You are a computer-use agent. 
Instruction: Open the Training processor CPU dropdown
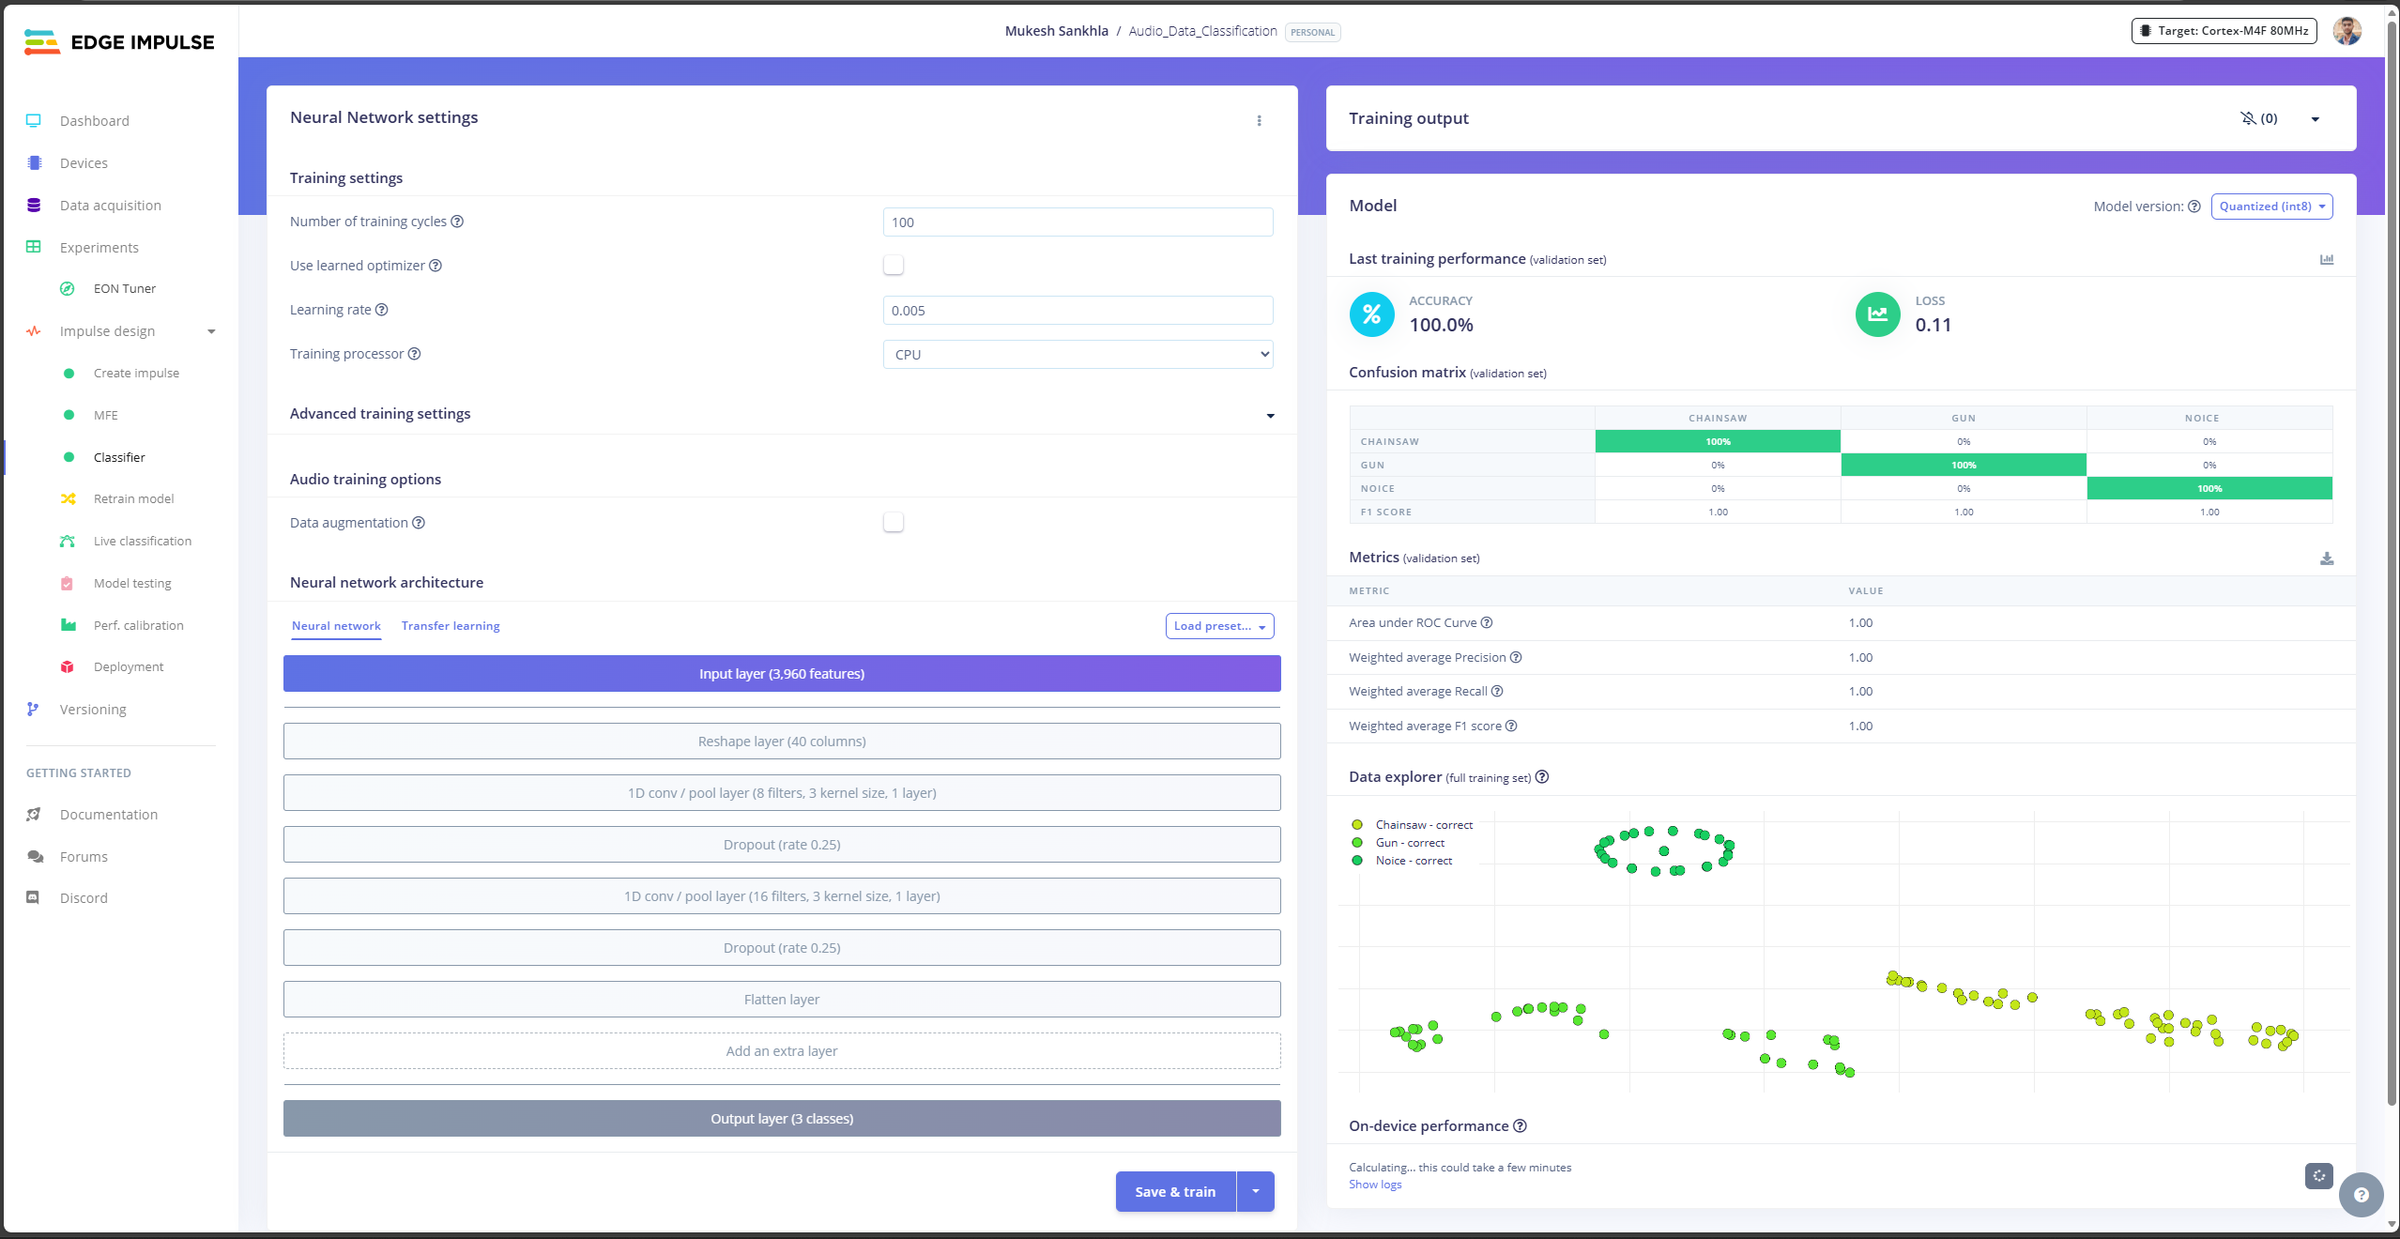click(x=1078, y=354)
